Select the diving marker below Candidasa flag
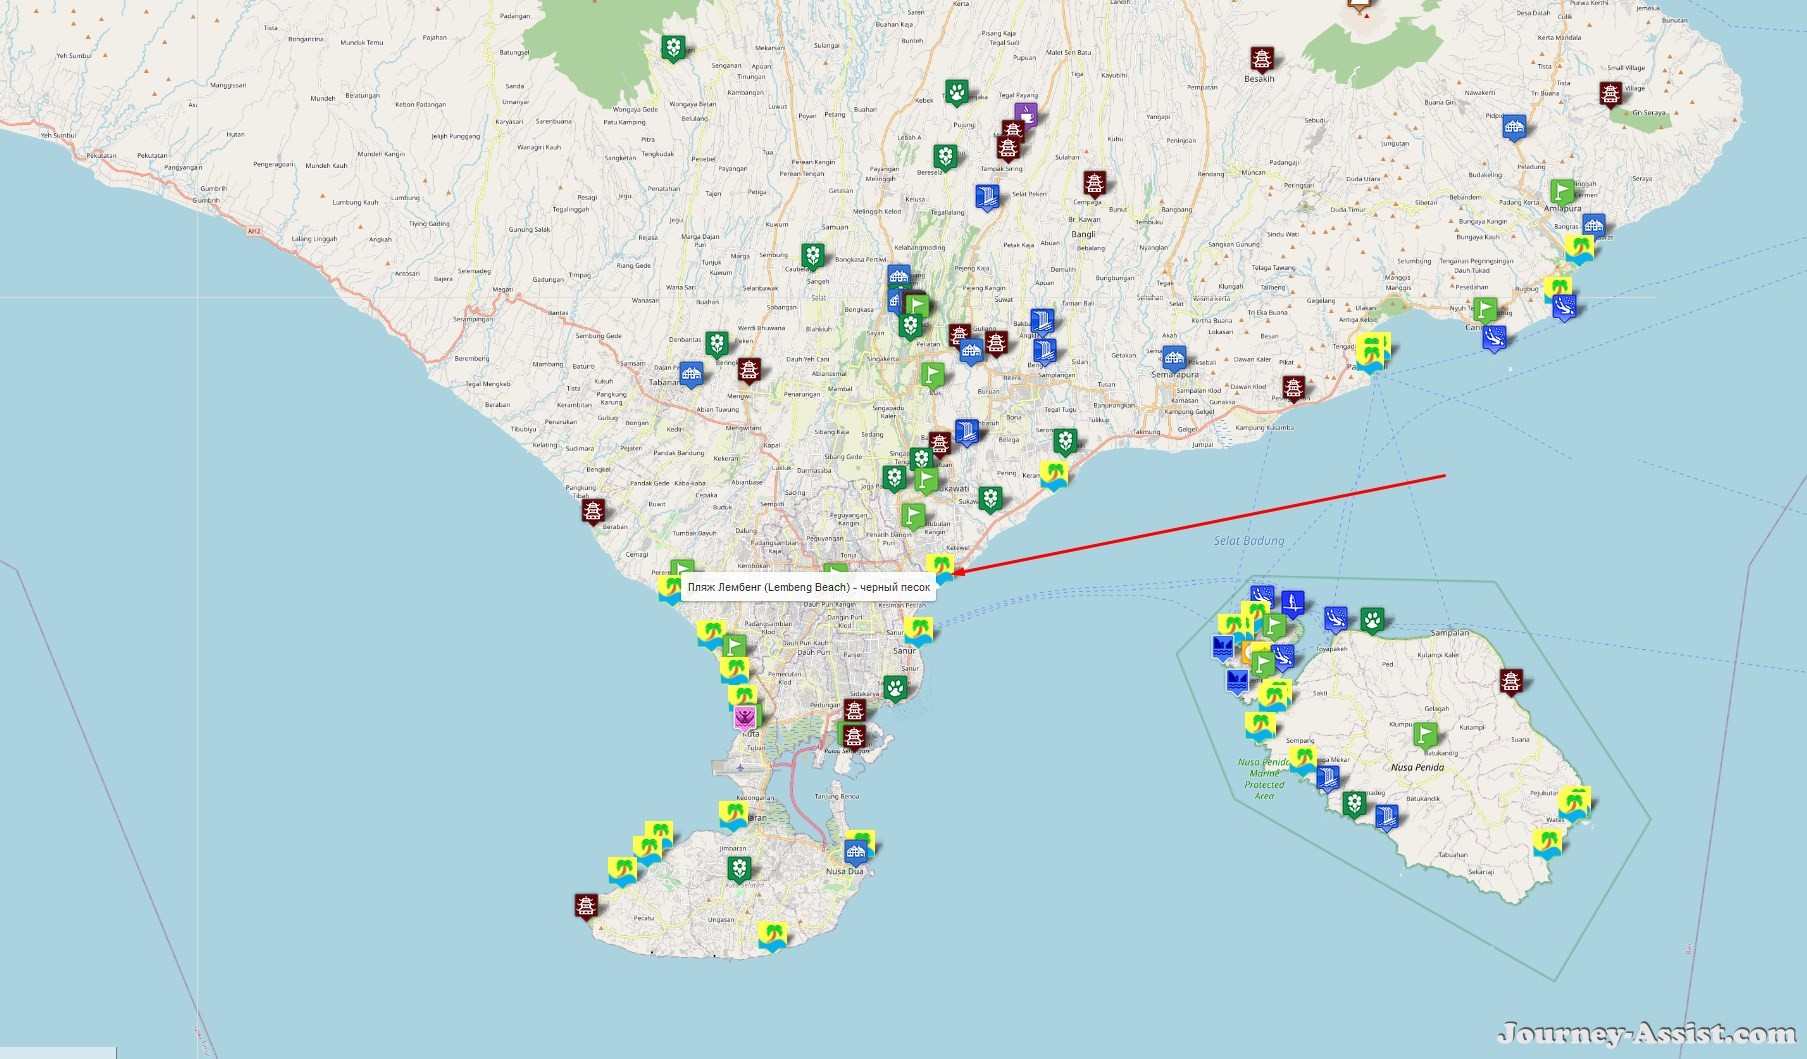1807x1059 pixels. coord(1494,338)
